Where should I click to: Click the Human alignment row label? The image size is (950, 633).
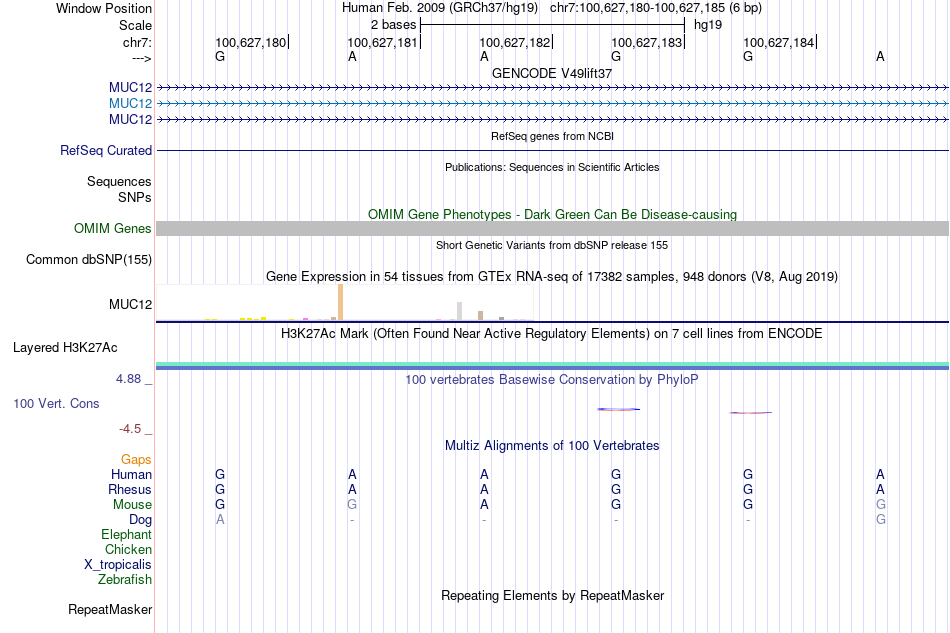pyautogui.click(x=131, y=474)
